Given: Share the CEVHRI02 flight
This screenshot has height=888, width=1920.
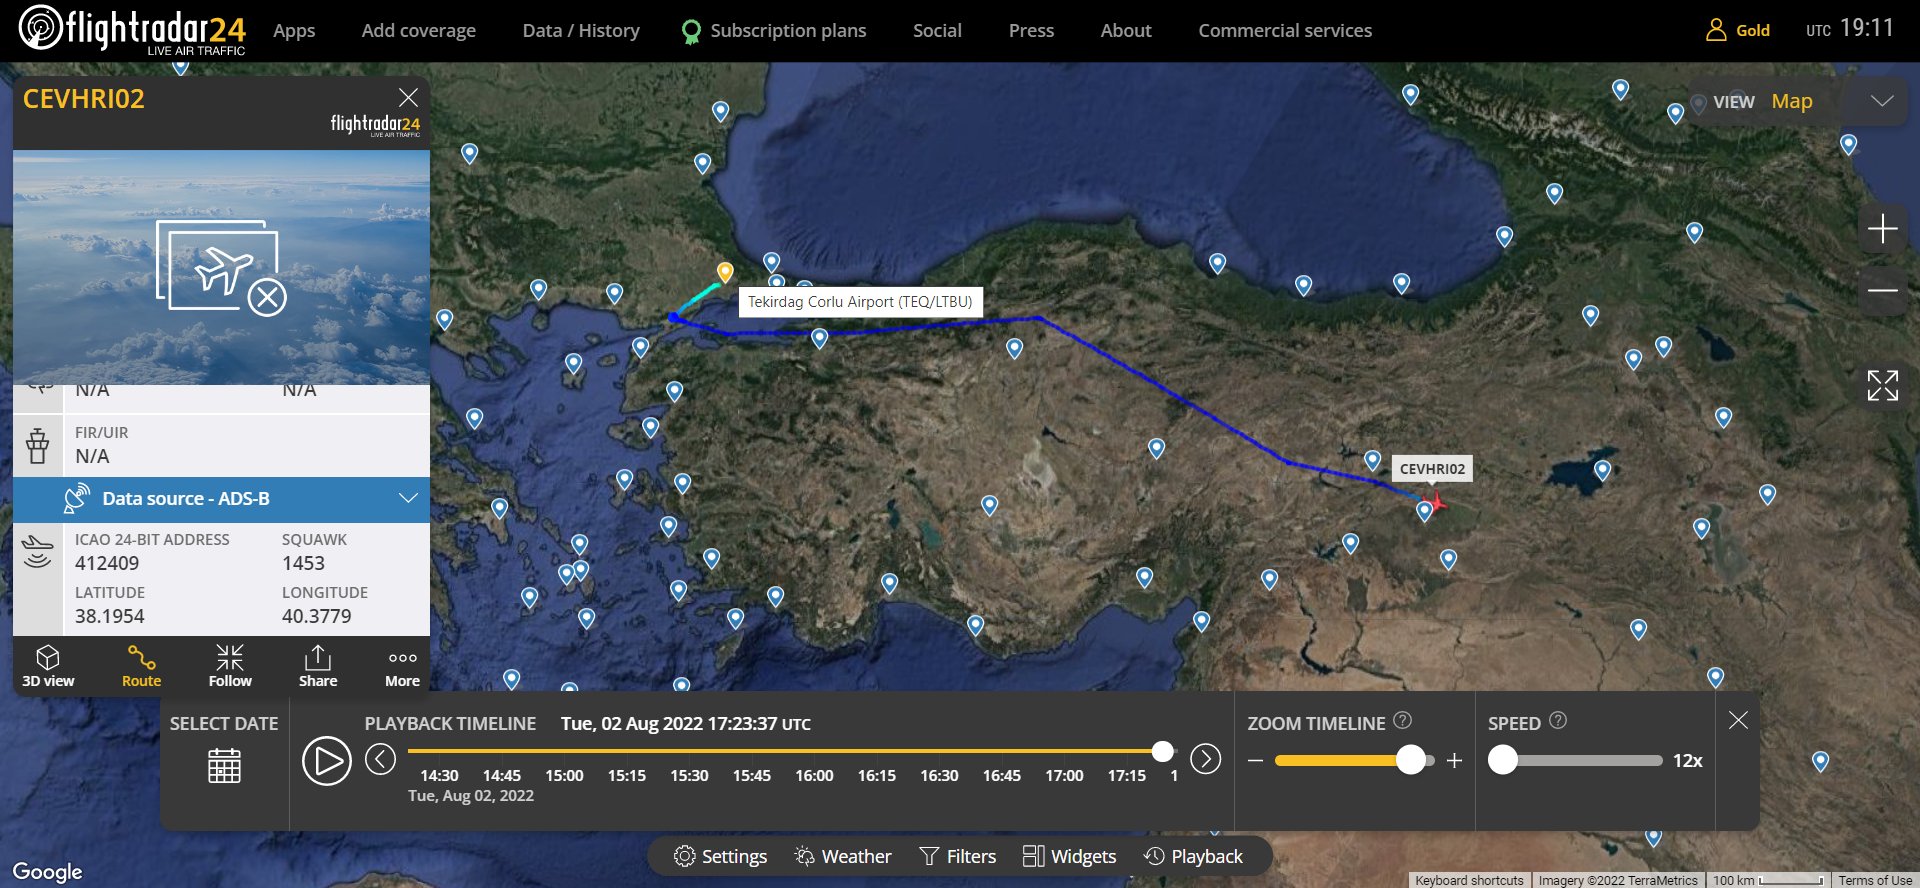Looking at the screenshot, I should pyautogui.click(x=318, y=666).
